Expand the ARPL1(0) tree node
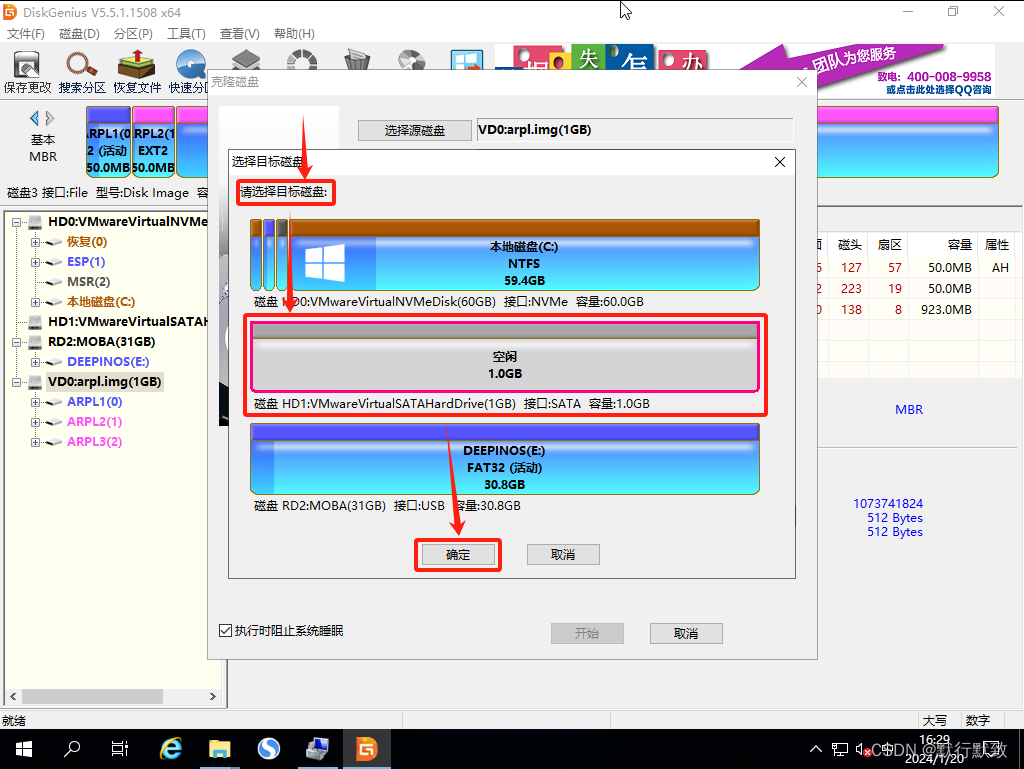This screenshot has width=1024, height=769. click(x=35, y=402)
